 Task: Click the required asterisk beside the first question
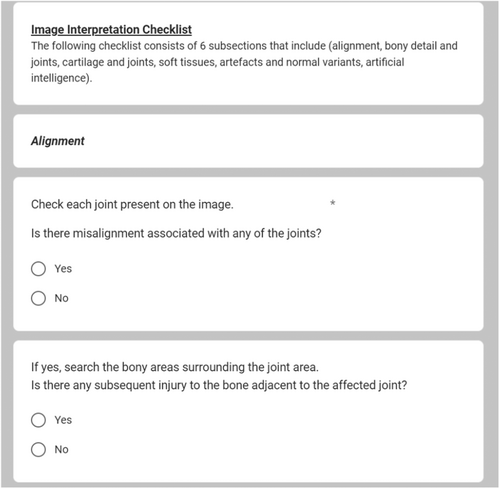332,203
